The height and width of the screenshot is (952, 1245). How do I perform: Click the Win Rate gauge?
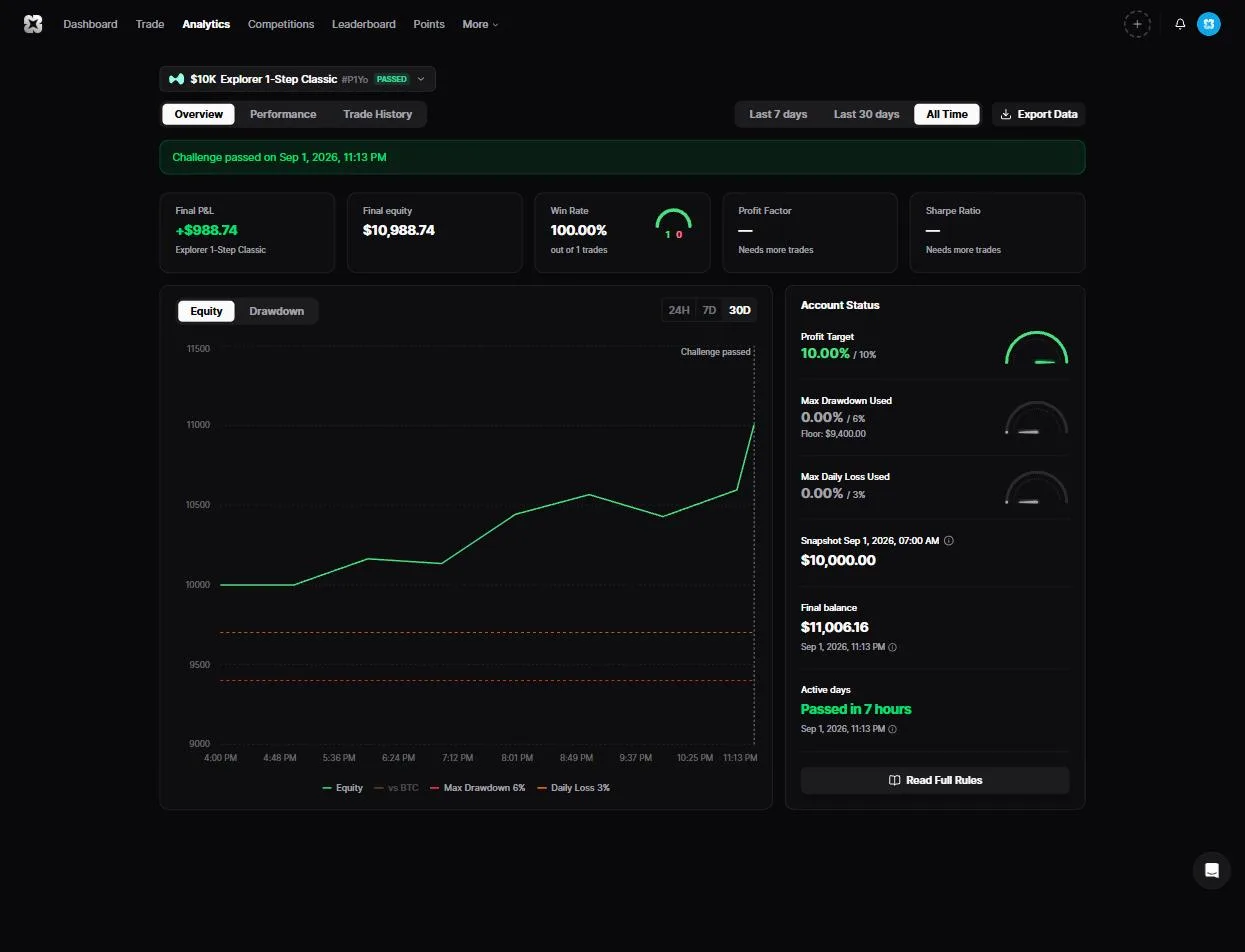(673, 224)
